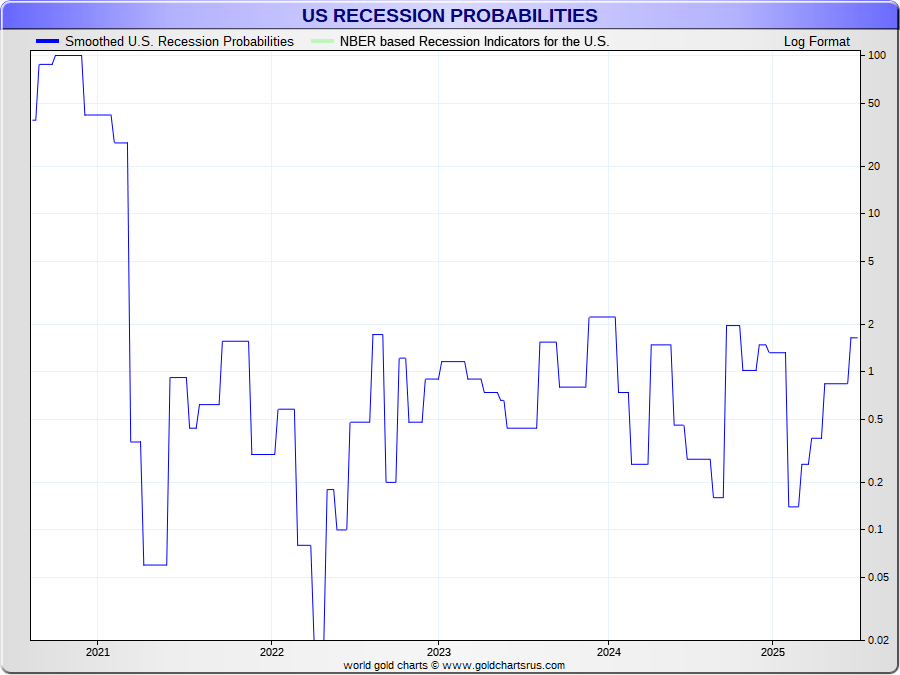Click the 0.2 y-axis label
The image size is (900, 675).
tap(875, 482)
